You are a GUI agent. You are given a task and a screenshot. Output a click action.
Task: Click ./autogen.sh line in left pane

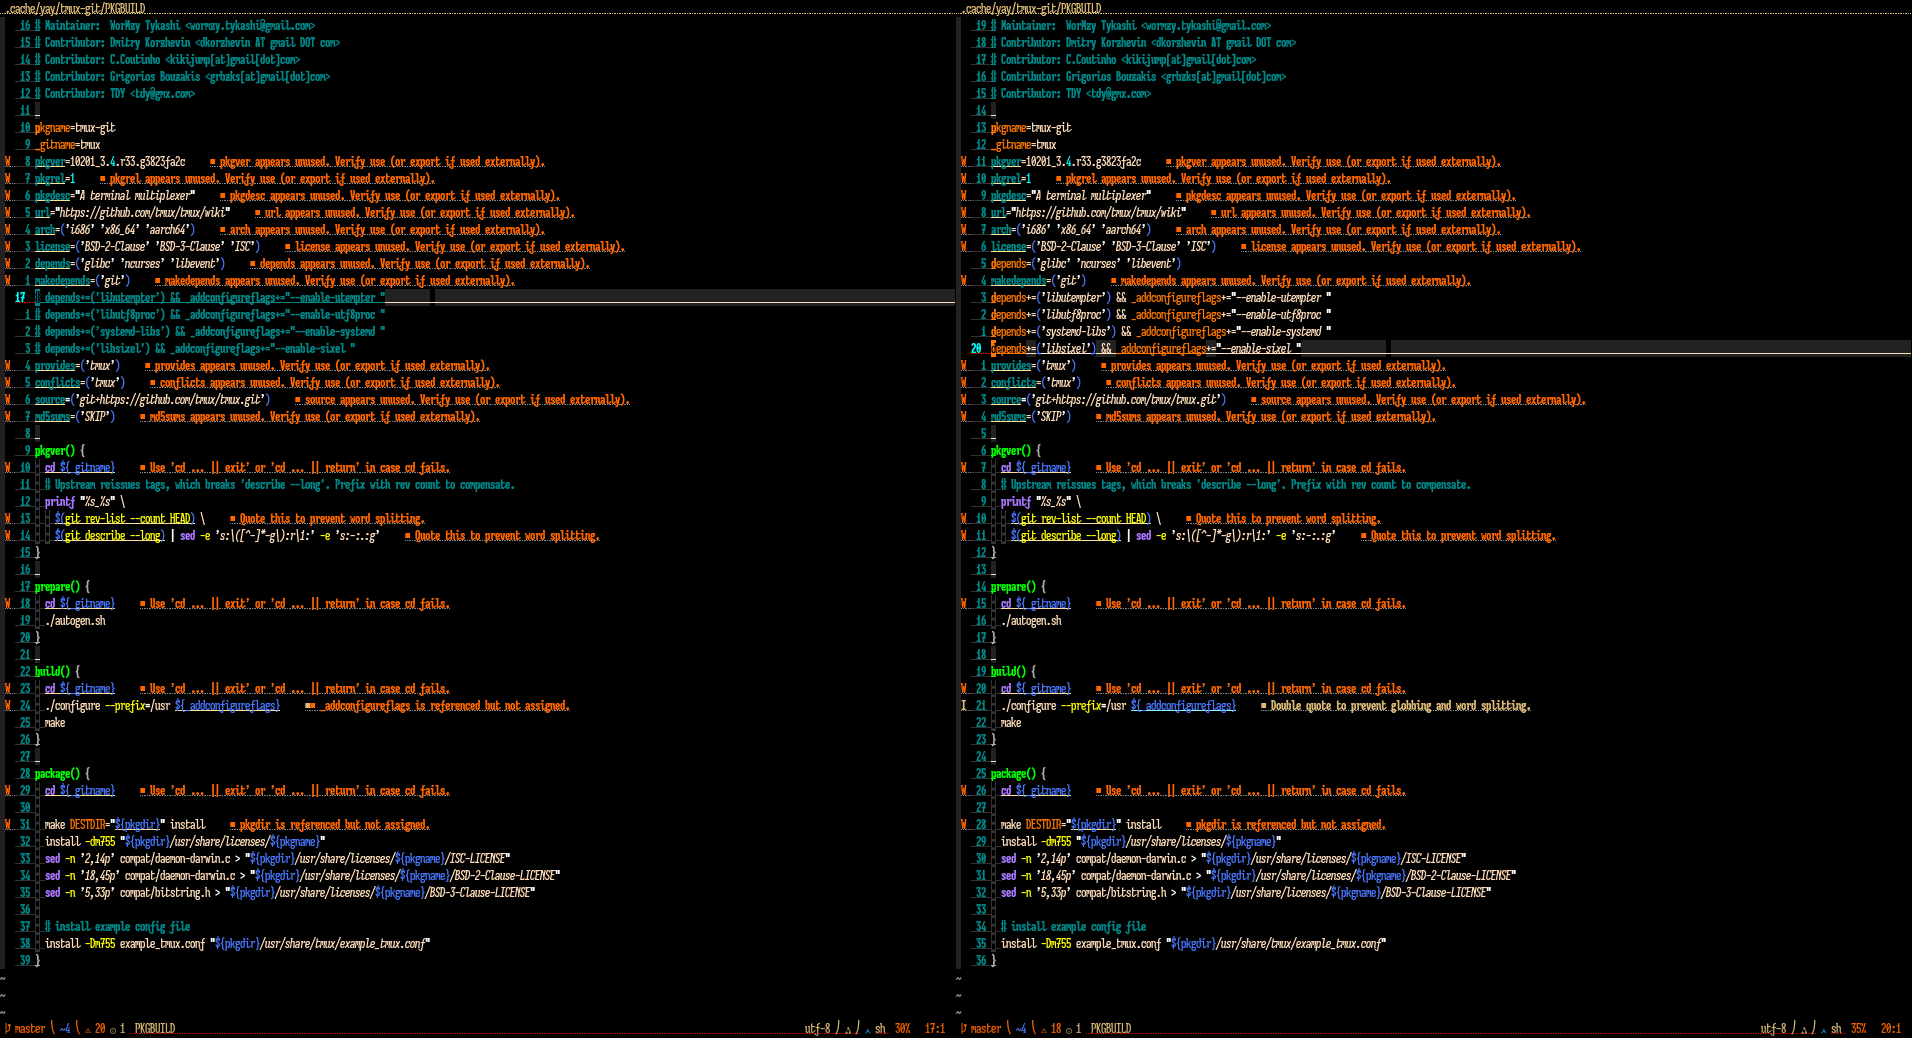pos(75,621)
